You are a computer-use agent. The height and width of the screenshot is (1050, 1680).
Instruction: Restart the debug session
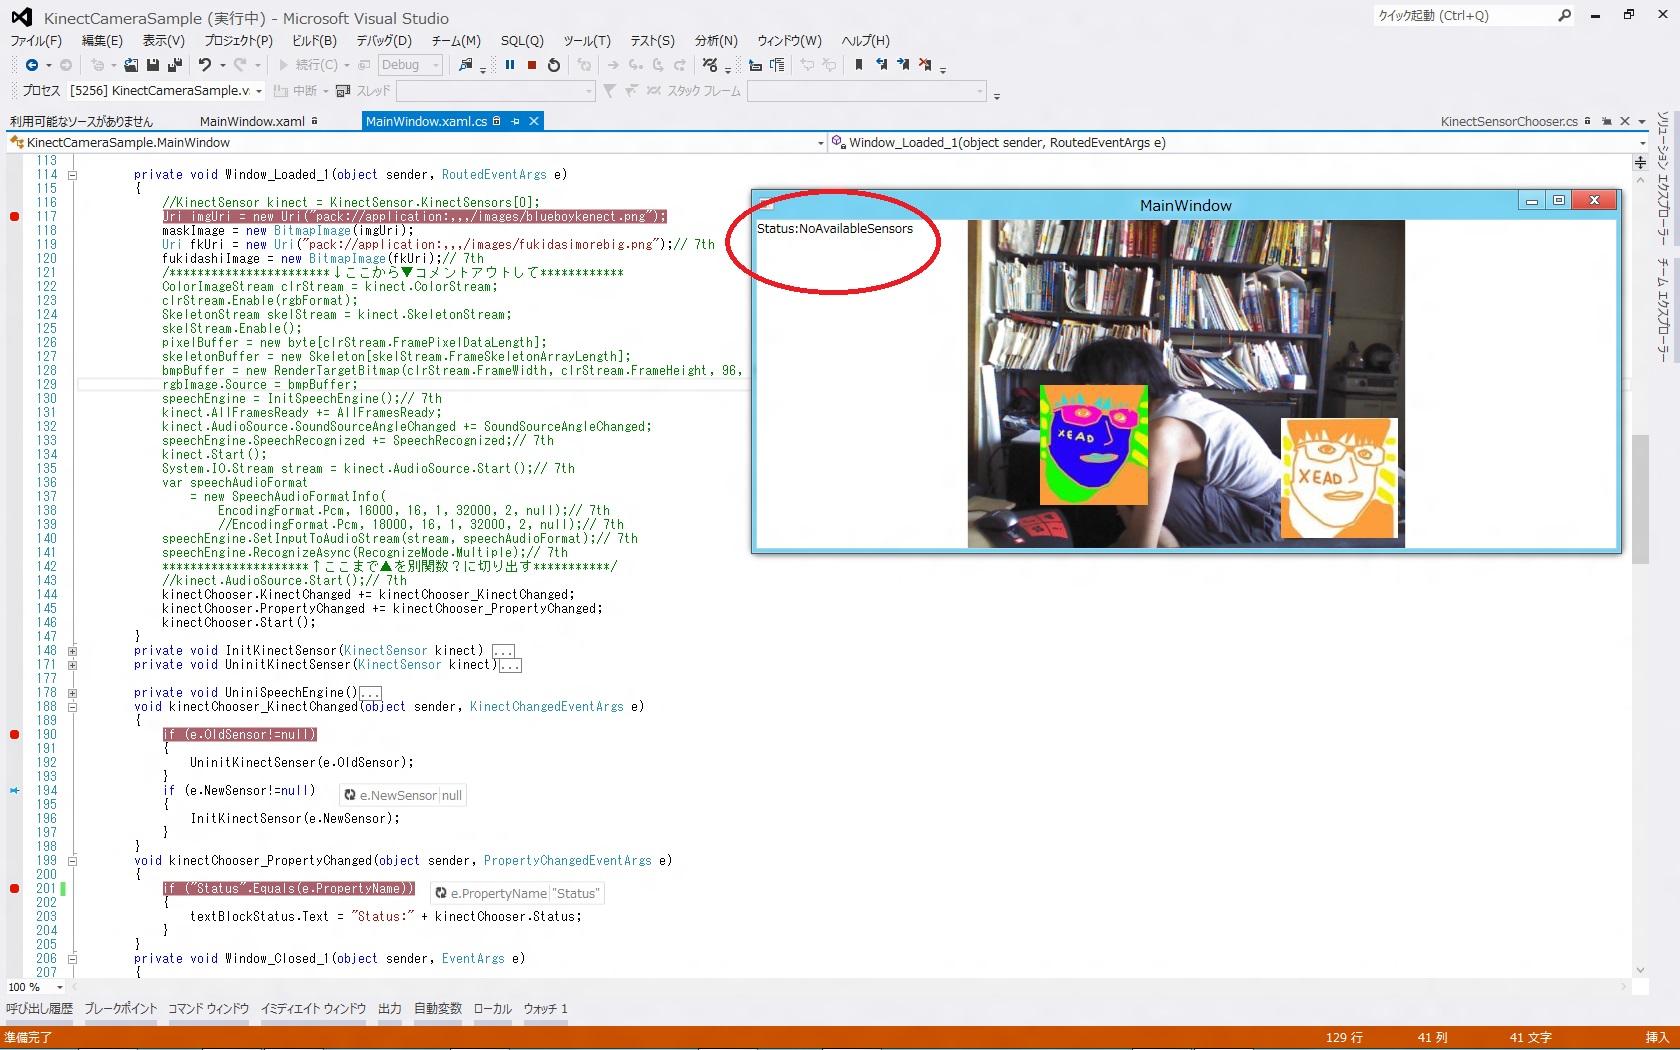554,65
